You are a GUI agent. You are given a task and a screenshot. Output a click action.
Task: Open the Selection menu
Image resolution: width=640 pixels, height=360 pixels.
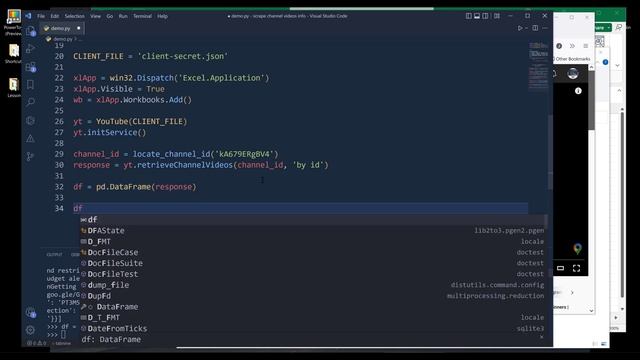[75, 16]
